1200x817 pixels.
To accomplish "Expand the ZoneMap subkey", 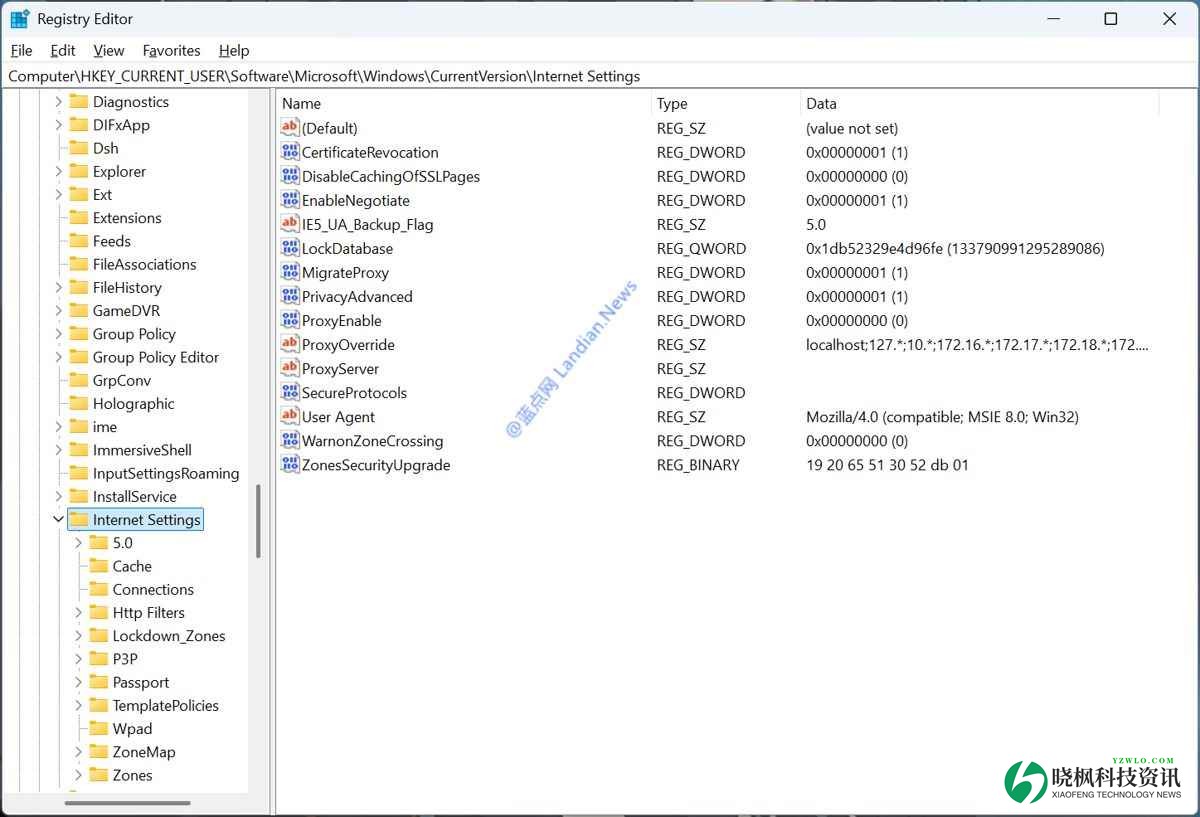I will point(78,752).
